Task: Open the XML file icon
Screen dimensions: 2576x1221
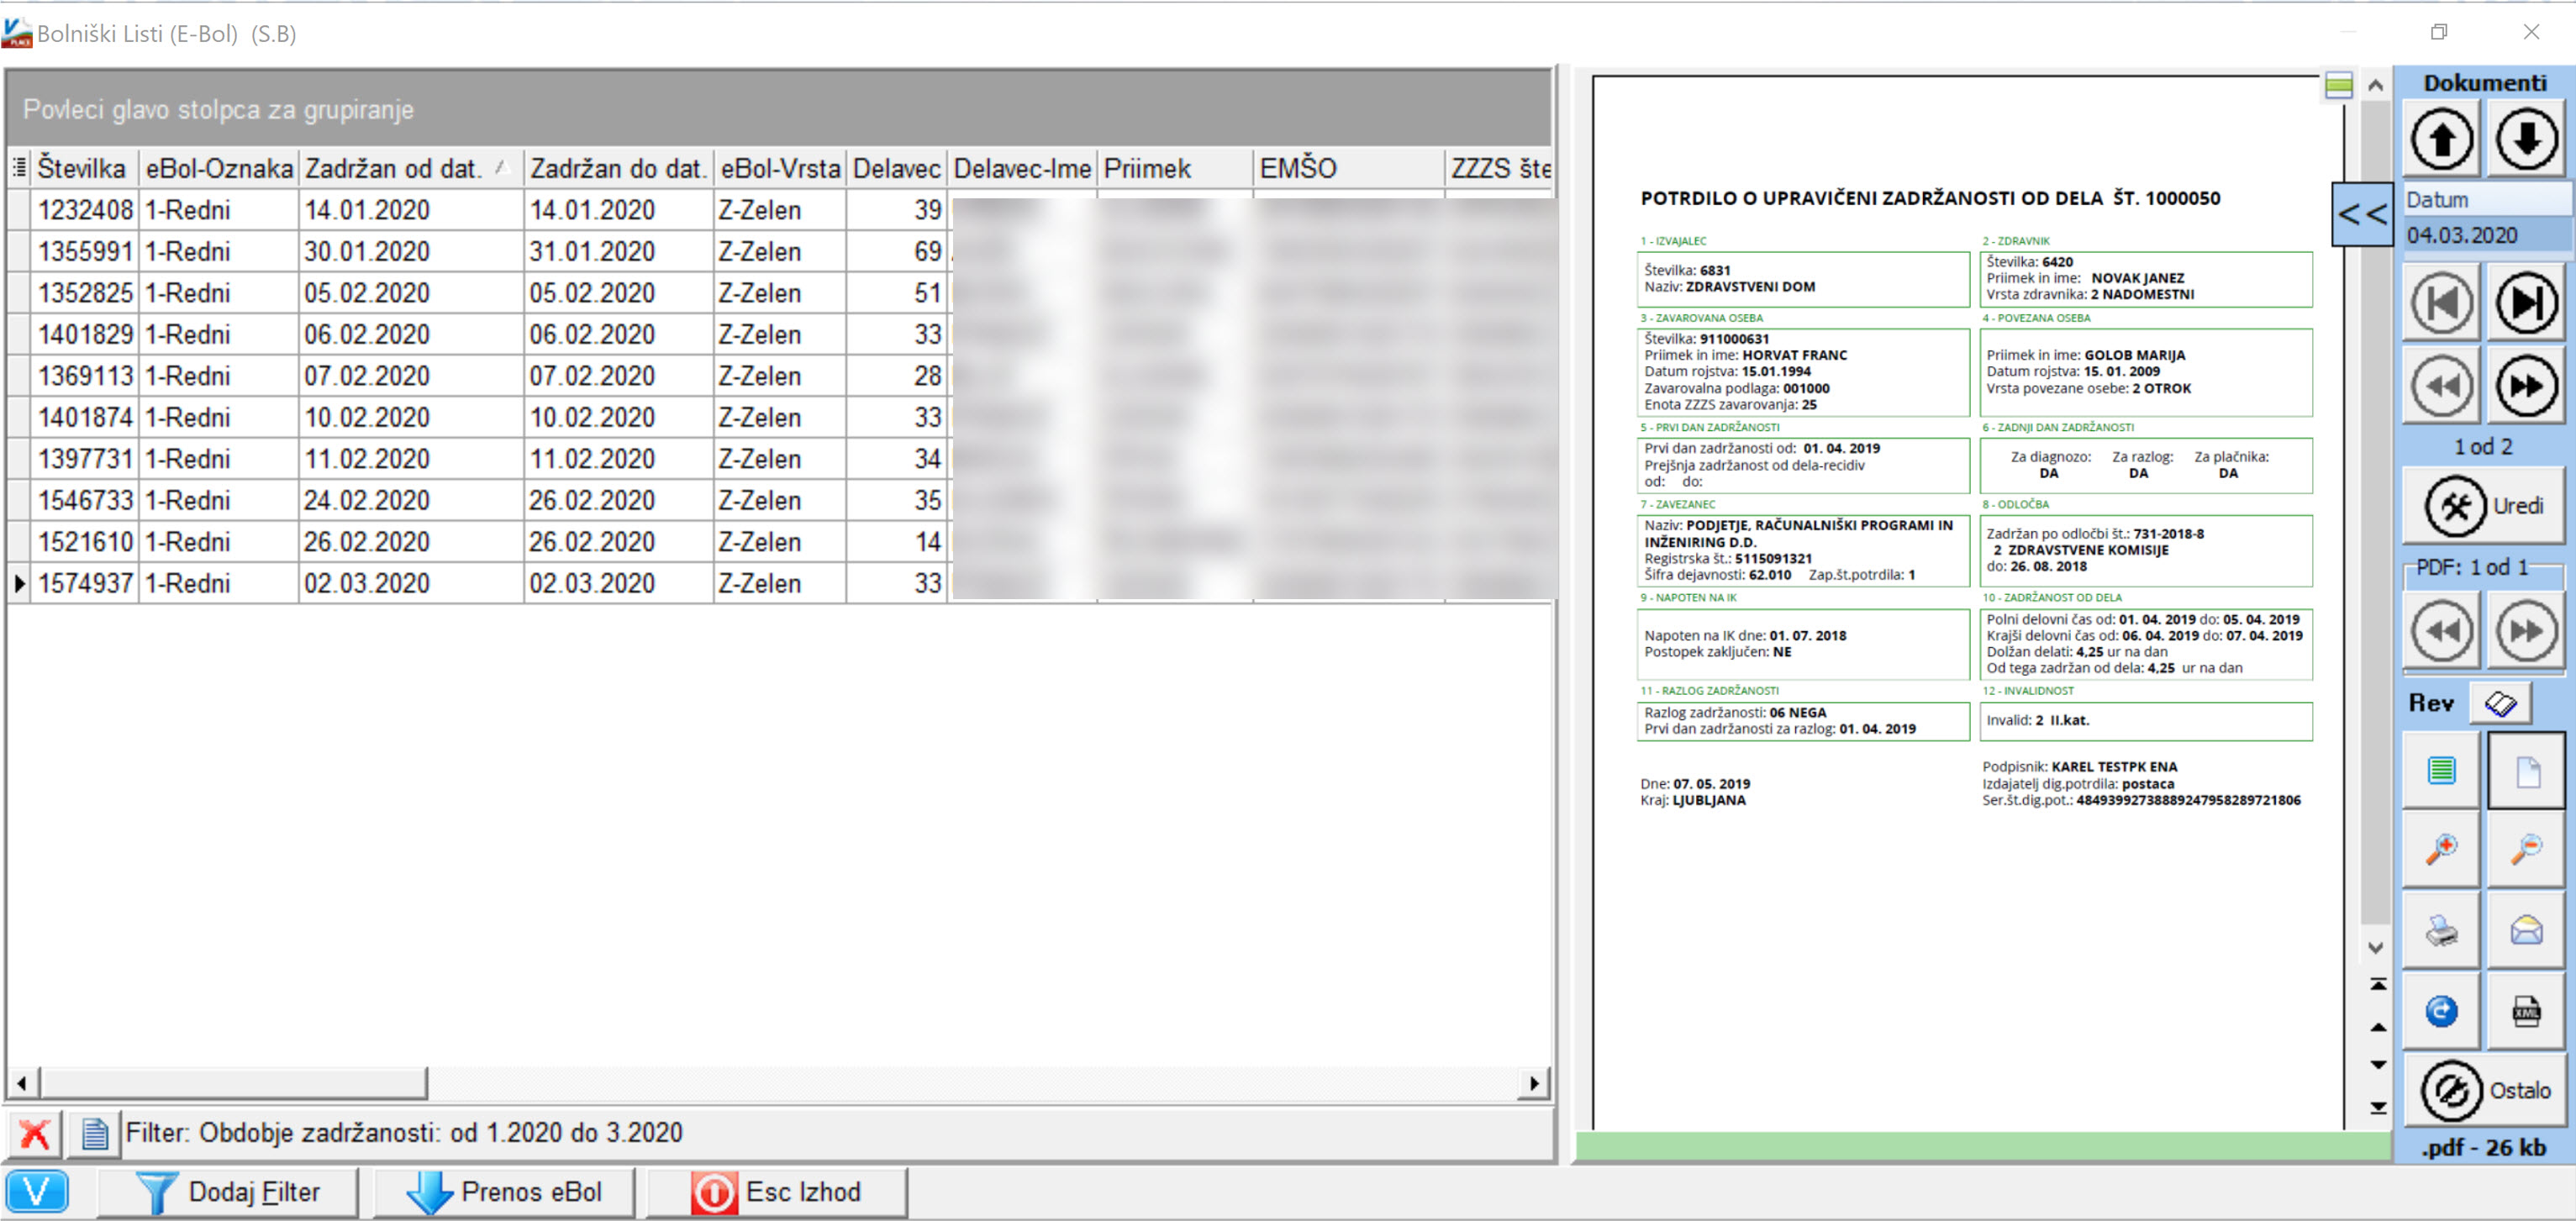Action: coord(2526,1011)
